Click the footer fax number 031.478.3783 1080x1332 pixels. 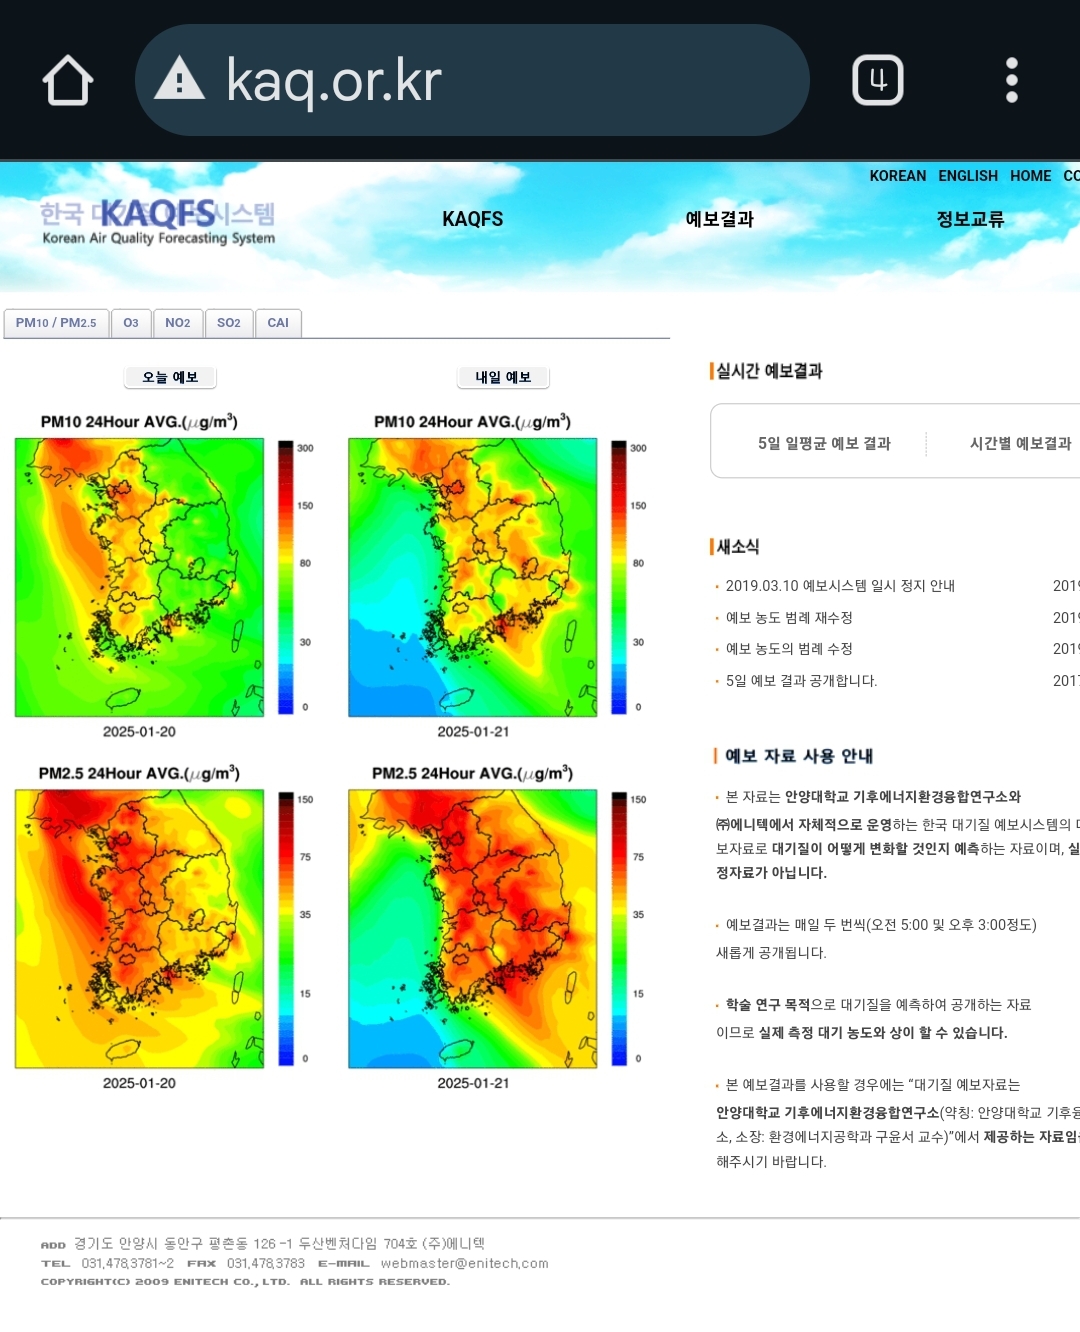pyautogui.click(x=266, y=1263)
